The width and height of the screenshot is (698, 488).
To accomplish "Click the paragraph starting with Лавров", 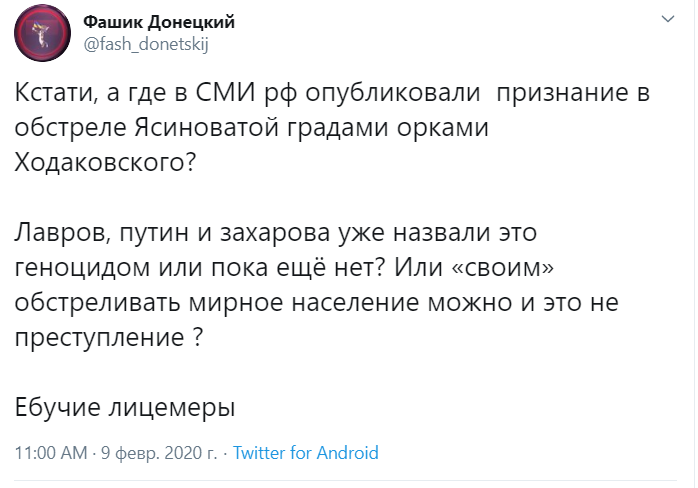I will (317, 285).
